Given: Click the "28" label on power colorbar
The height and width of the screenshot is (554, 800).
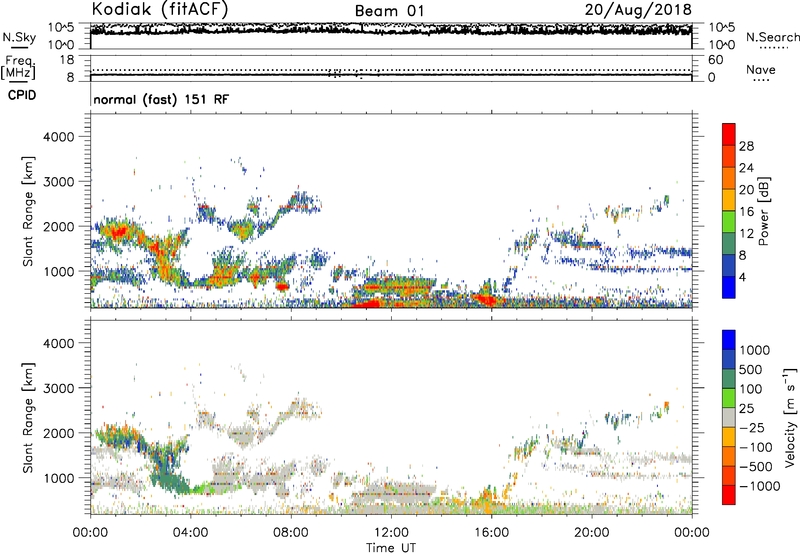Looking at the screenshot, I should click(x=746, y=146).
